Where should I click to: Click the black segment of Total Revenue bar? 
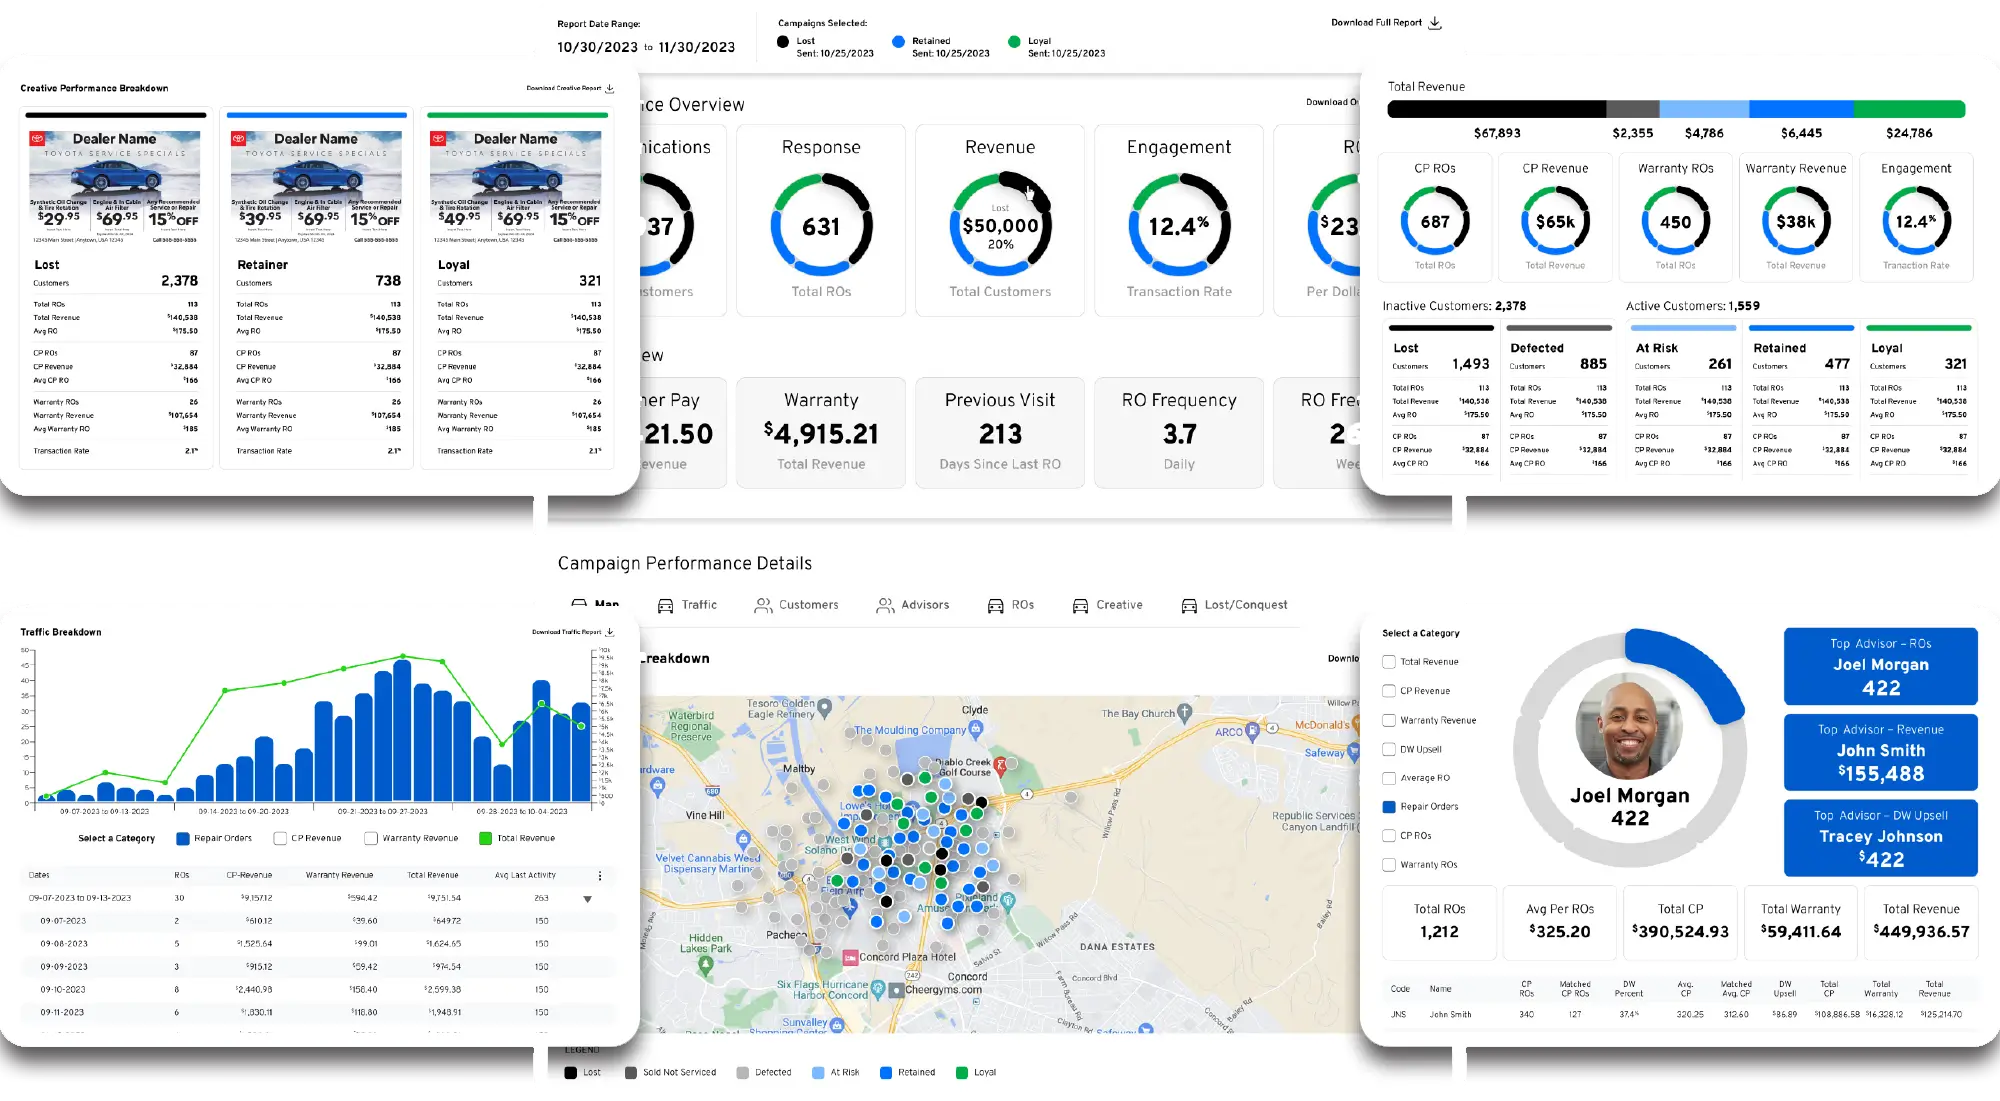[x=1497, y=109]
